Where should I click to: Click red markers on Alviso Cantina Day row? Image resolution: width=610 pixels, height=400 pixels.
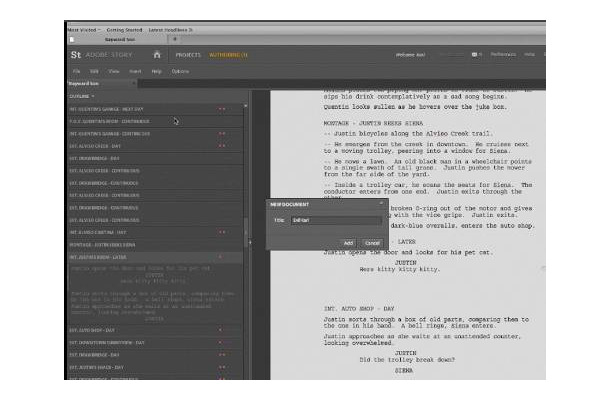coord(222,232)
